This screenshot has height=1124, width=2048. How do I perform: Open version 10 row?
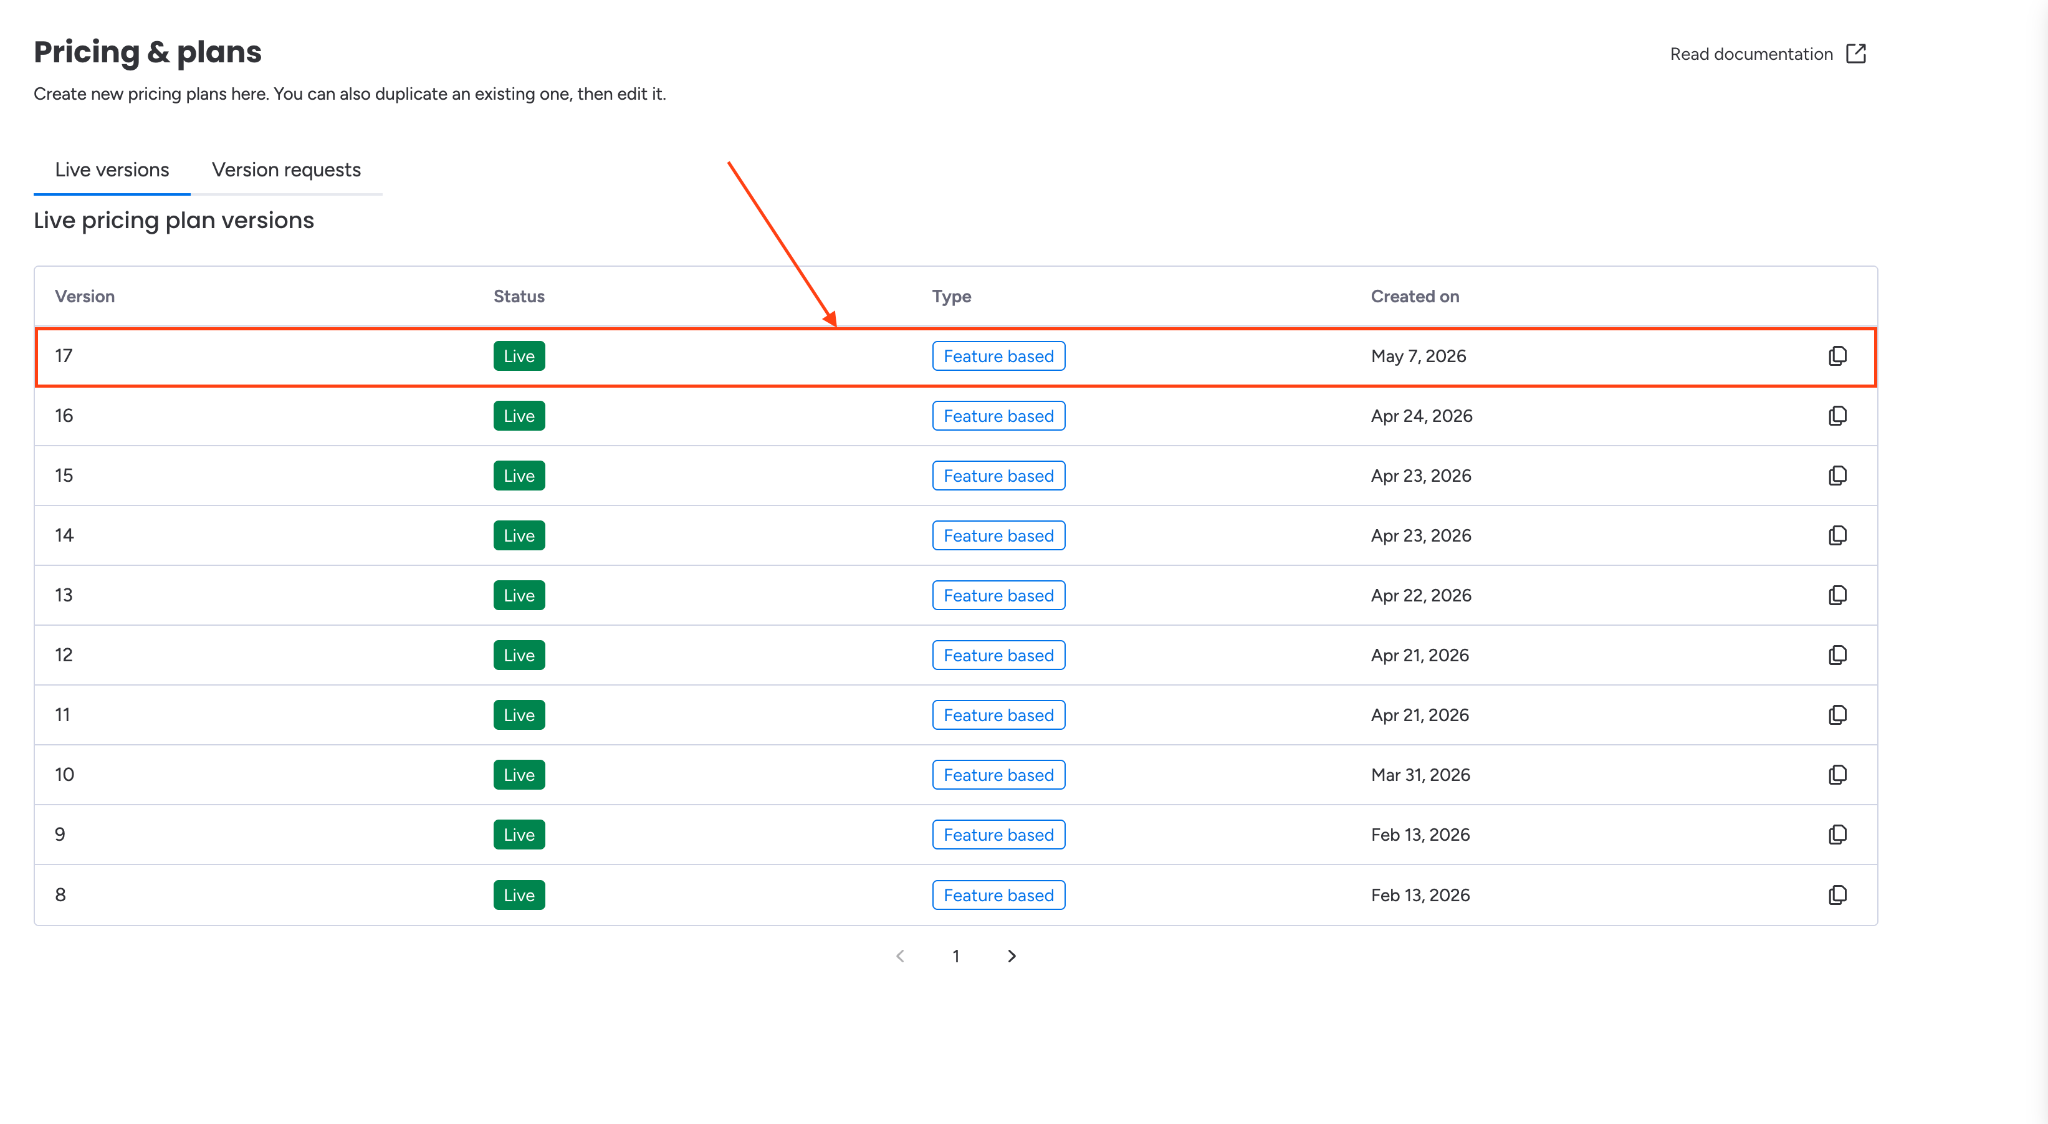click(x=955, y=775)
